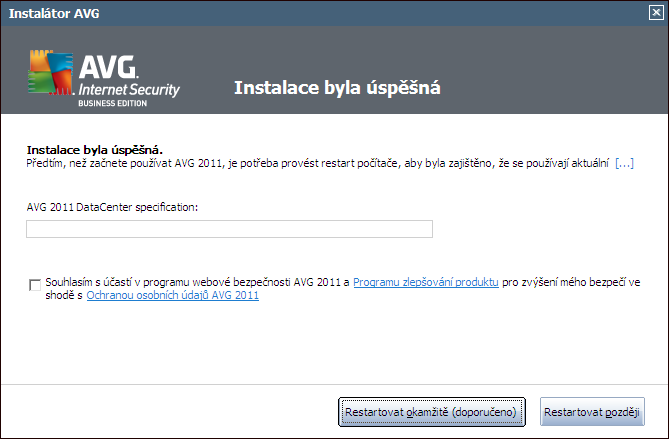The height and width of the screenshot is (439, 669).
Task: Focus the AVG 2011 DataCenter specification field
Action: coord(230,229)
